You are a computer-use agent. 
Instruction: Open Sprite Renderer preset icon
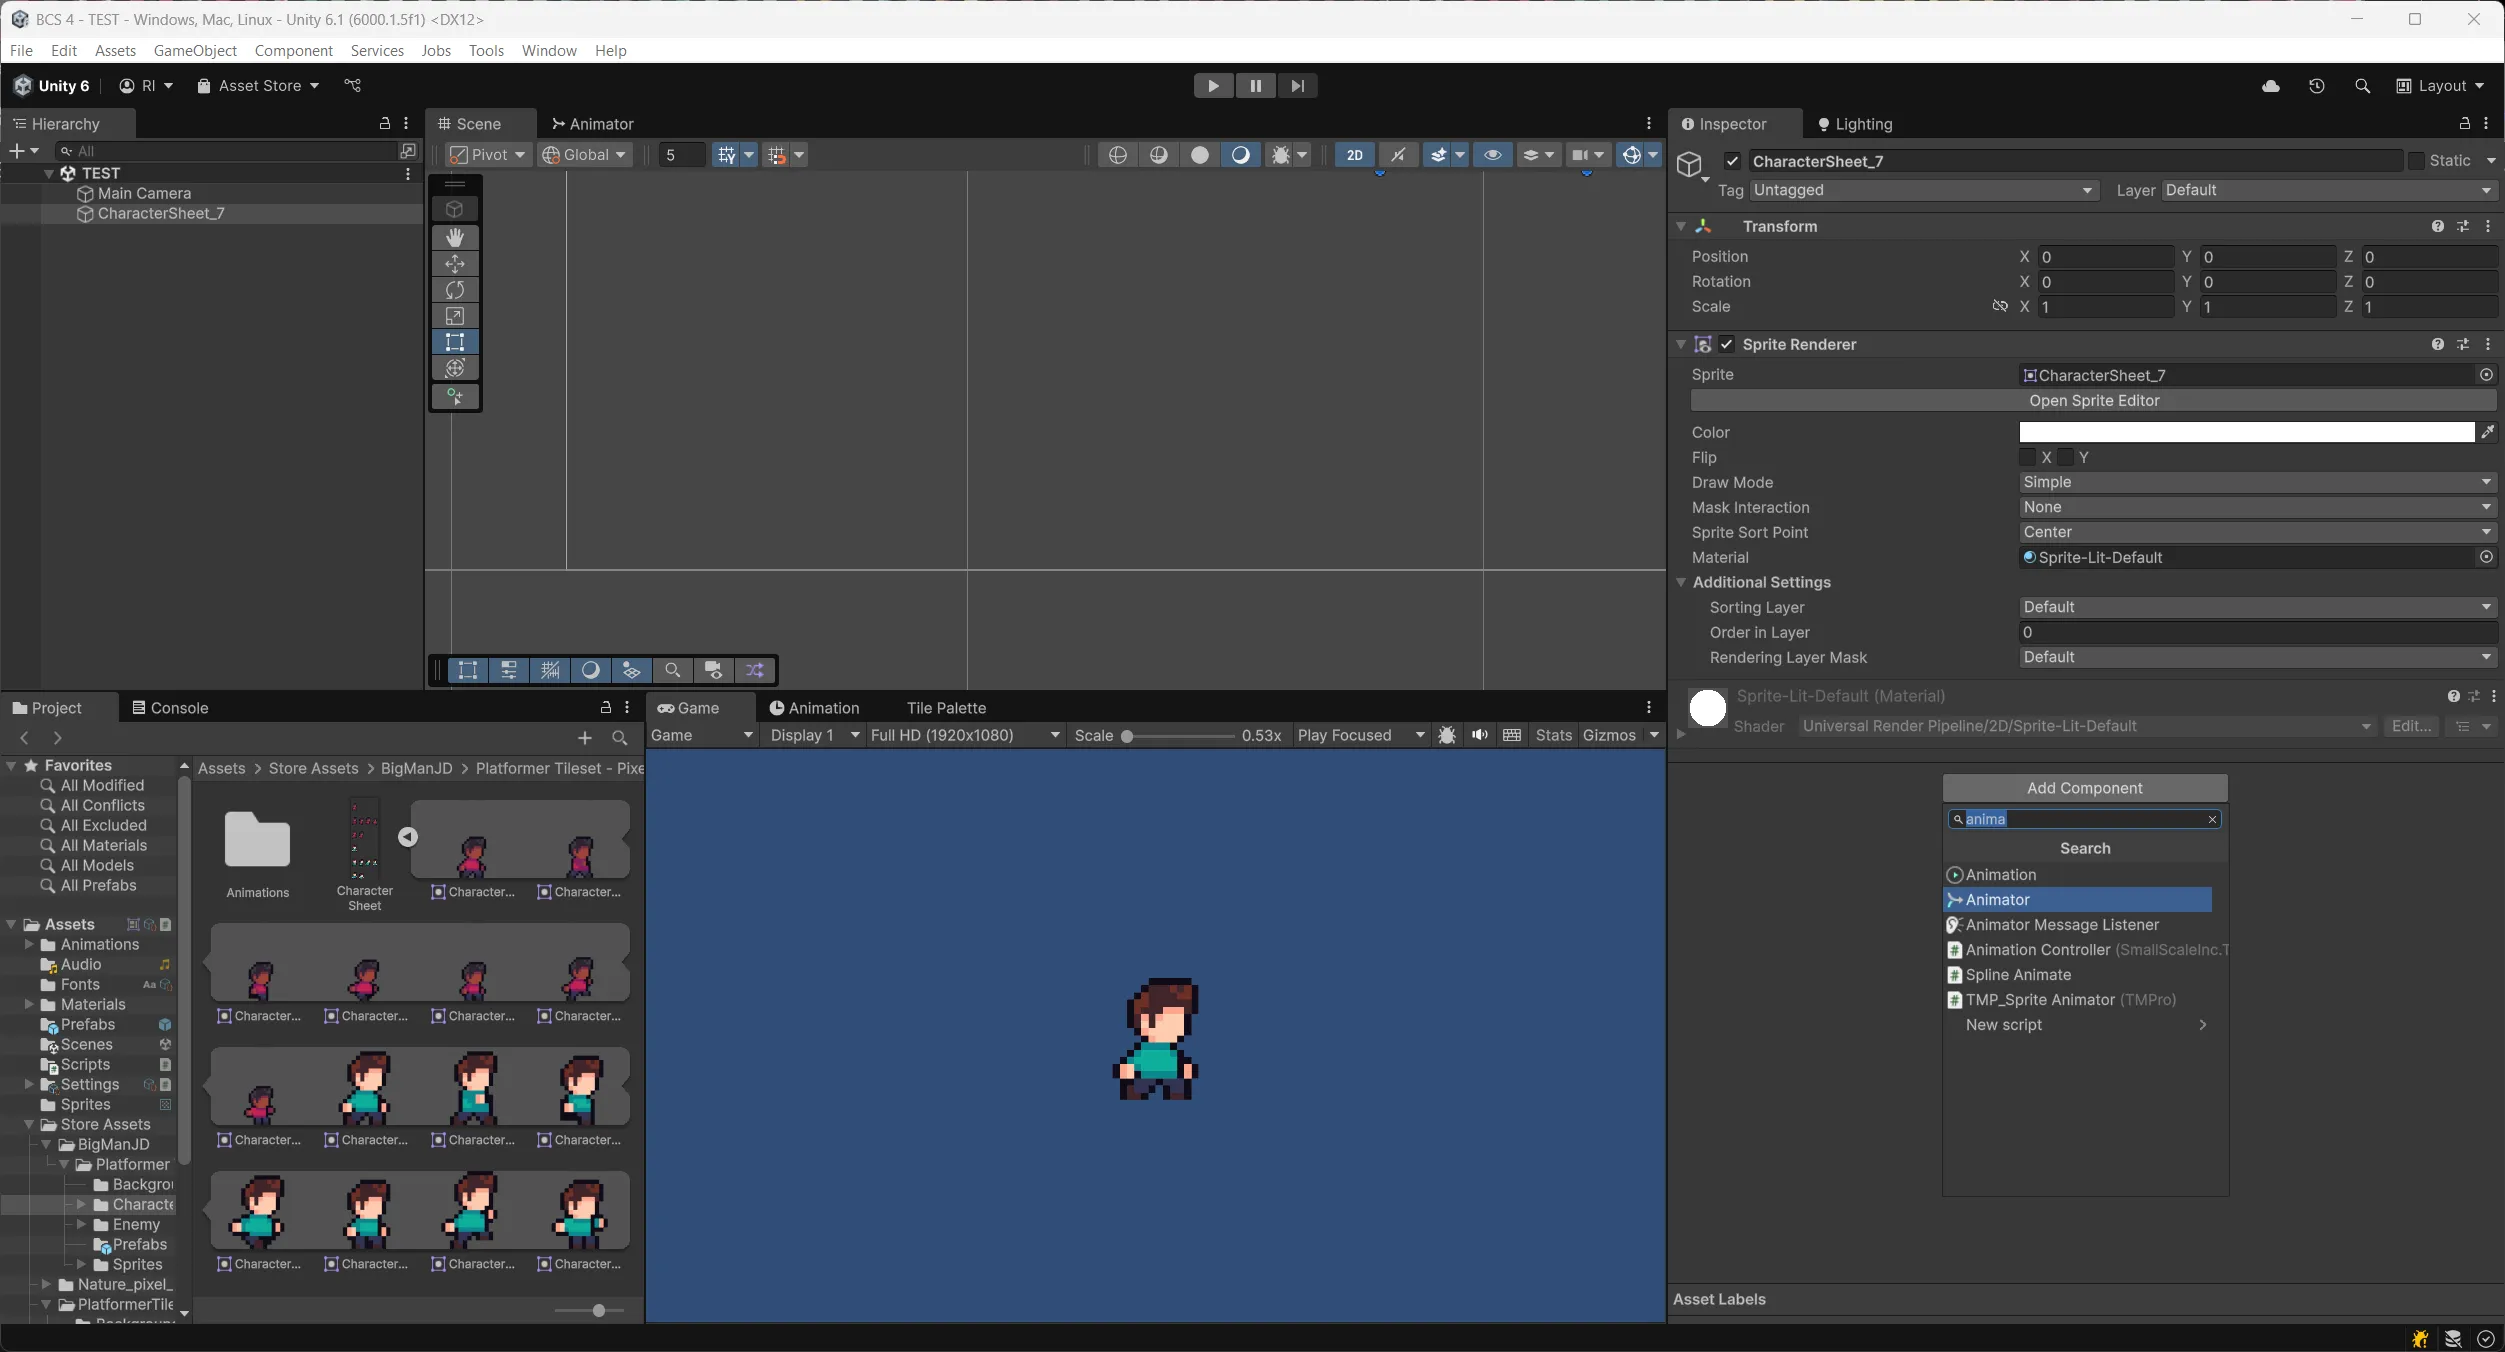click(x=2462, y=344)
